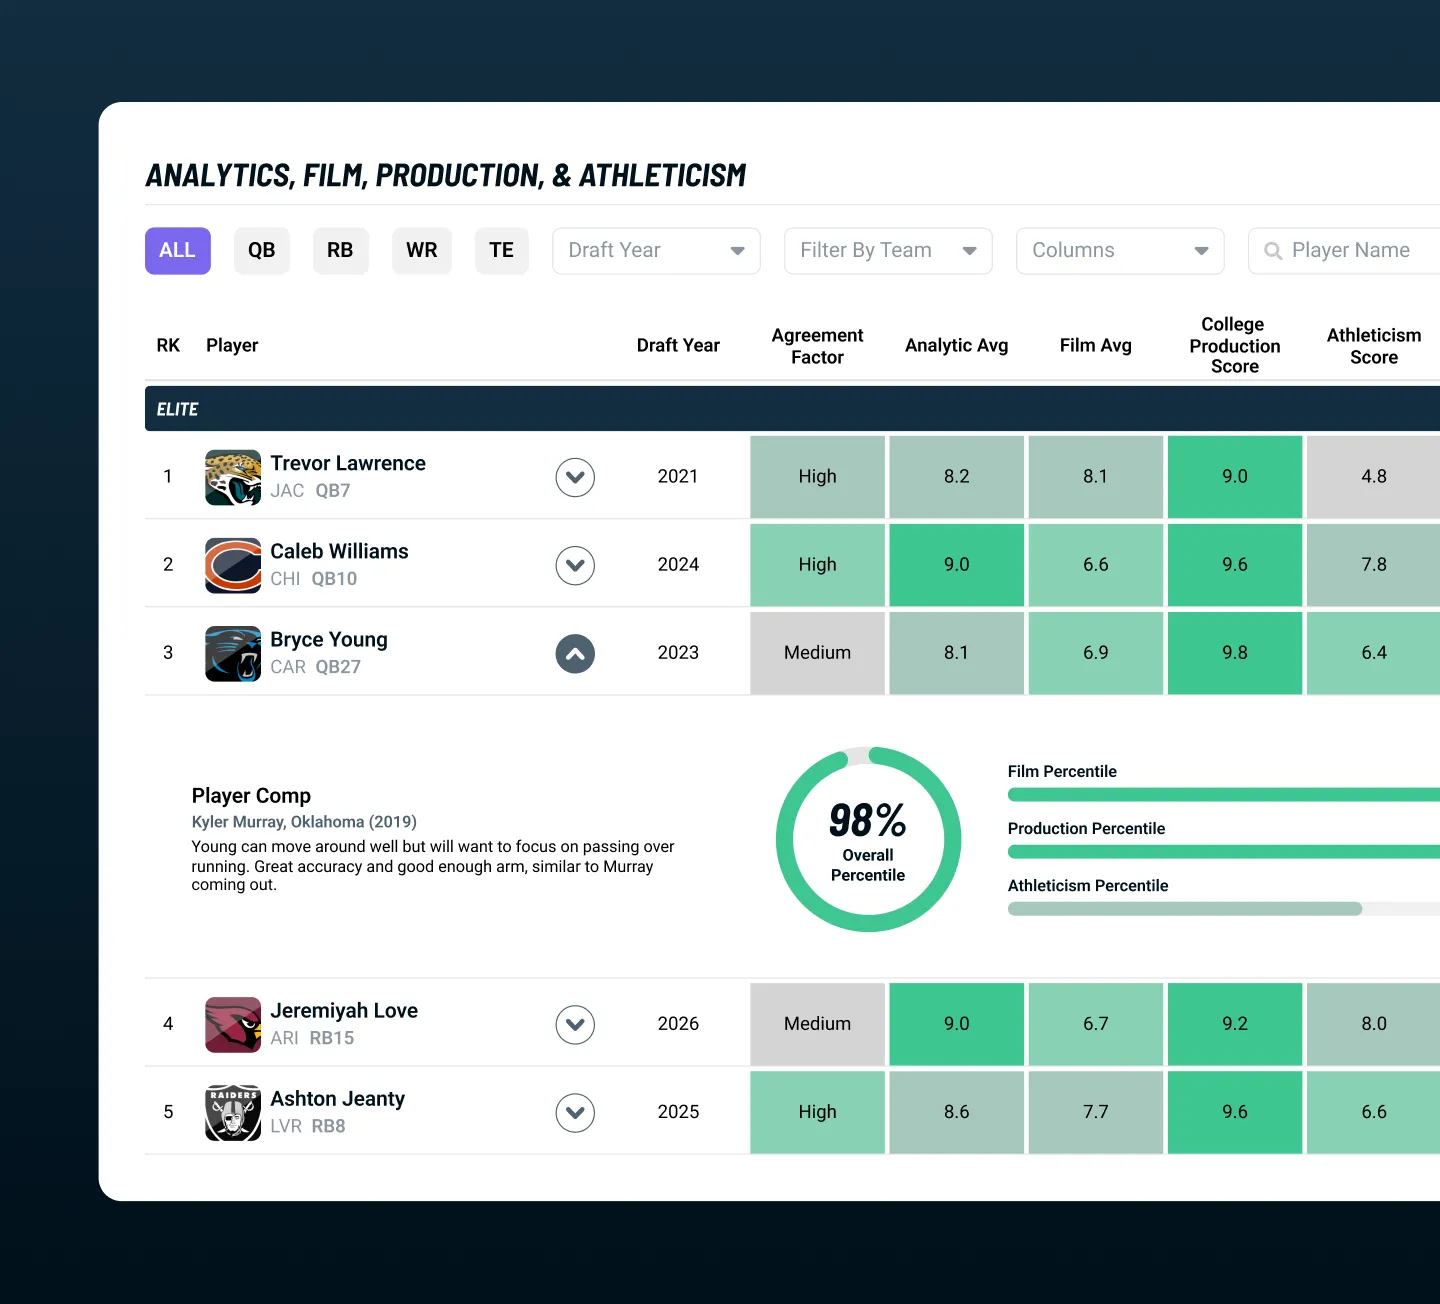1440x1304 pixels.
Task: Click the Athleticism Percentile progress bar
Action: 1224,909
